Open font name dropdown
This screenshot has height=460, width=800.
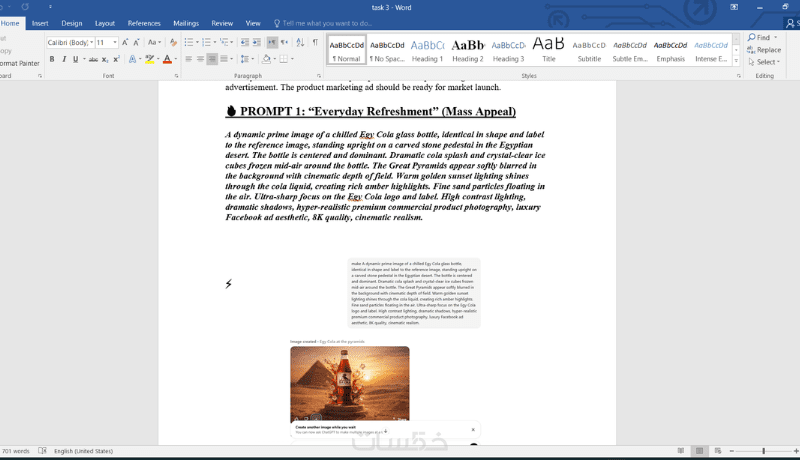click(92, 42)
